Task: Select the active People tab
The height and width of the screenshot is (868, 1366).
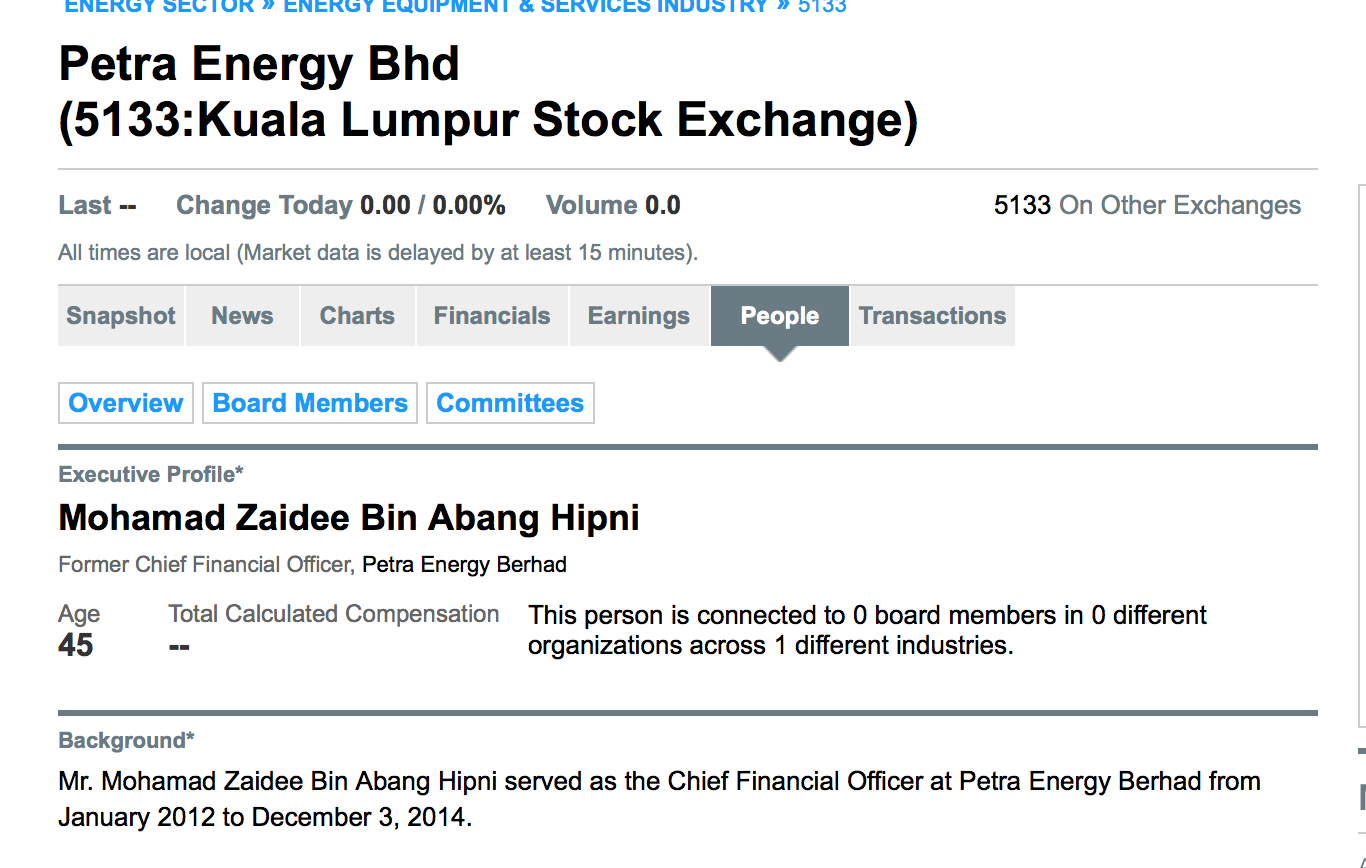Action: click(x=780, y=316)
